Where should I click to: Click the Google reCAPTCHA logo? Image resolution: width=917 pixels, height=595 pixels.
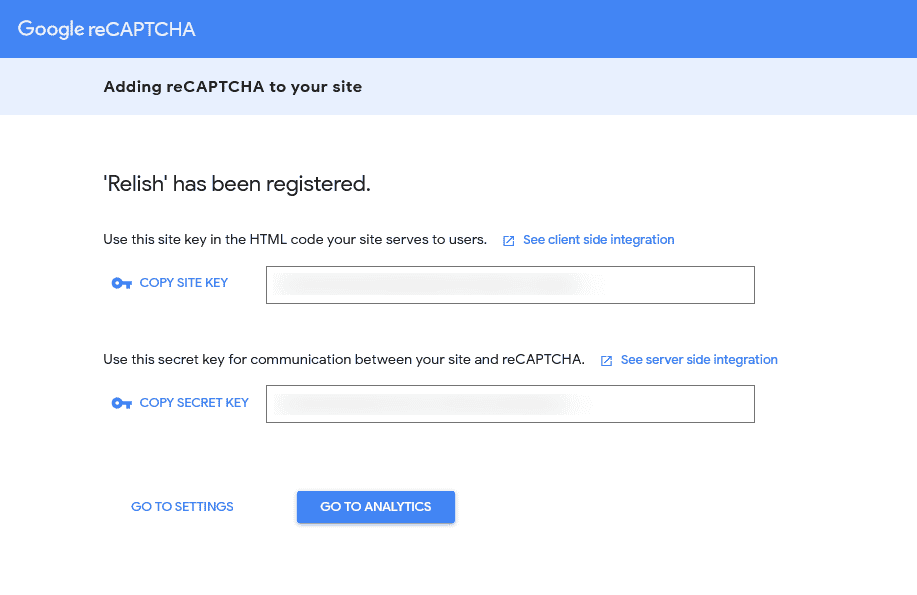[x=106, y=29]
